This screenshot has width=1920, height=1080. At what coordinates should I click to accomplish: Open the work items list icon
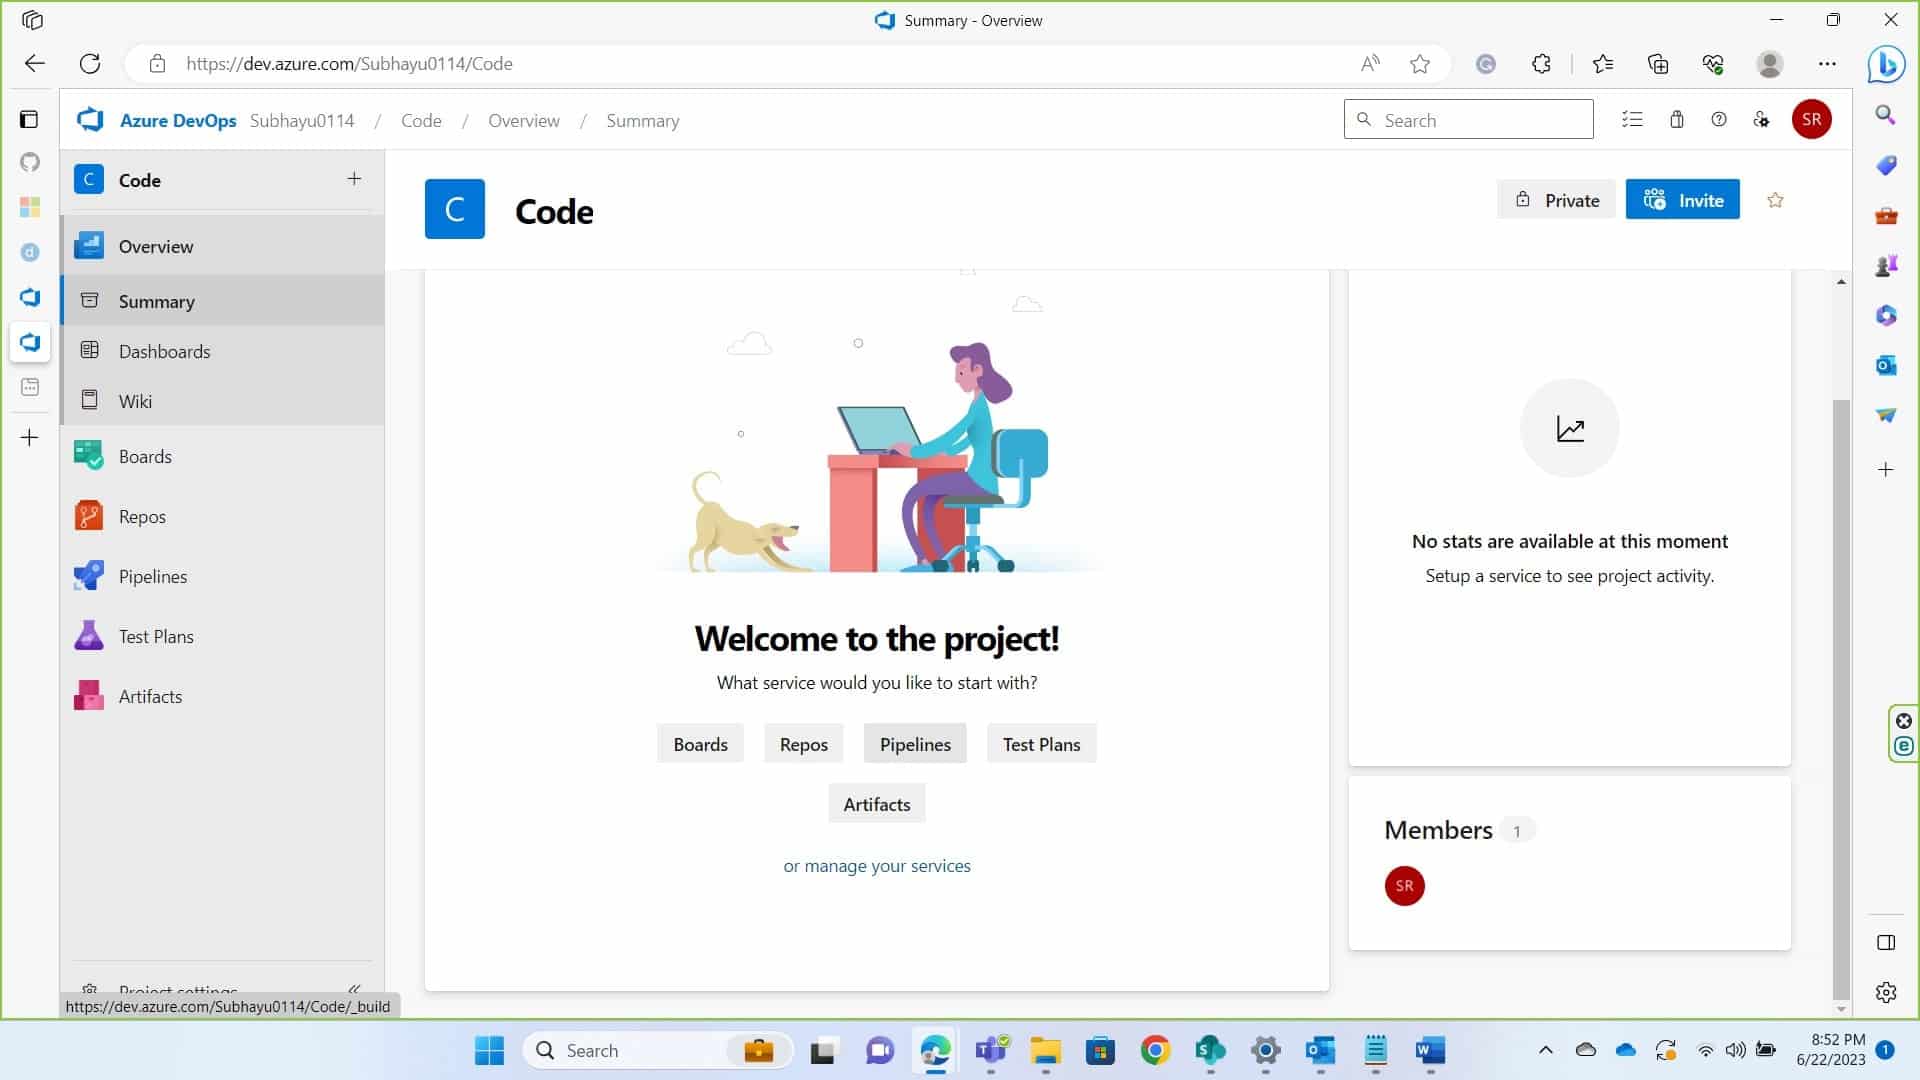tap(1632, 120)
